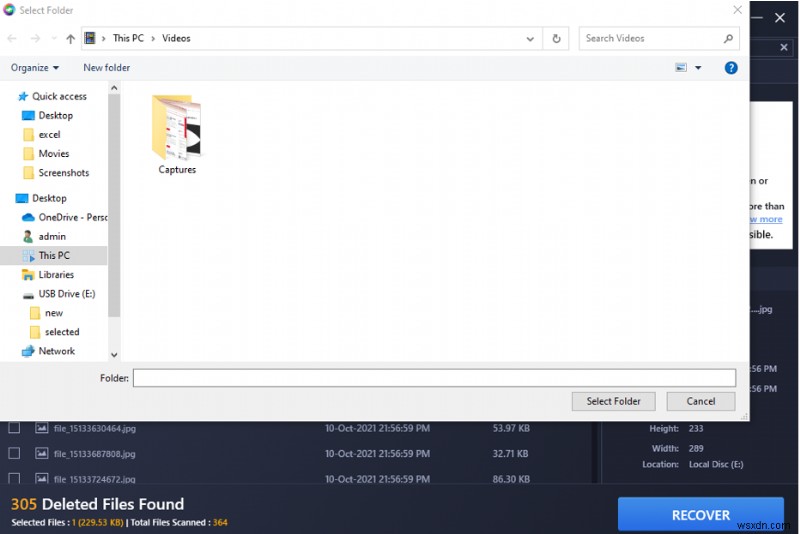Go up one folder level
Viewport: 800px width, 534px height.
tap(70, 38)
